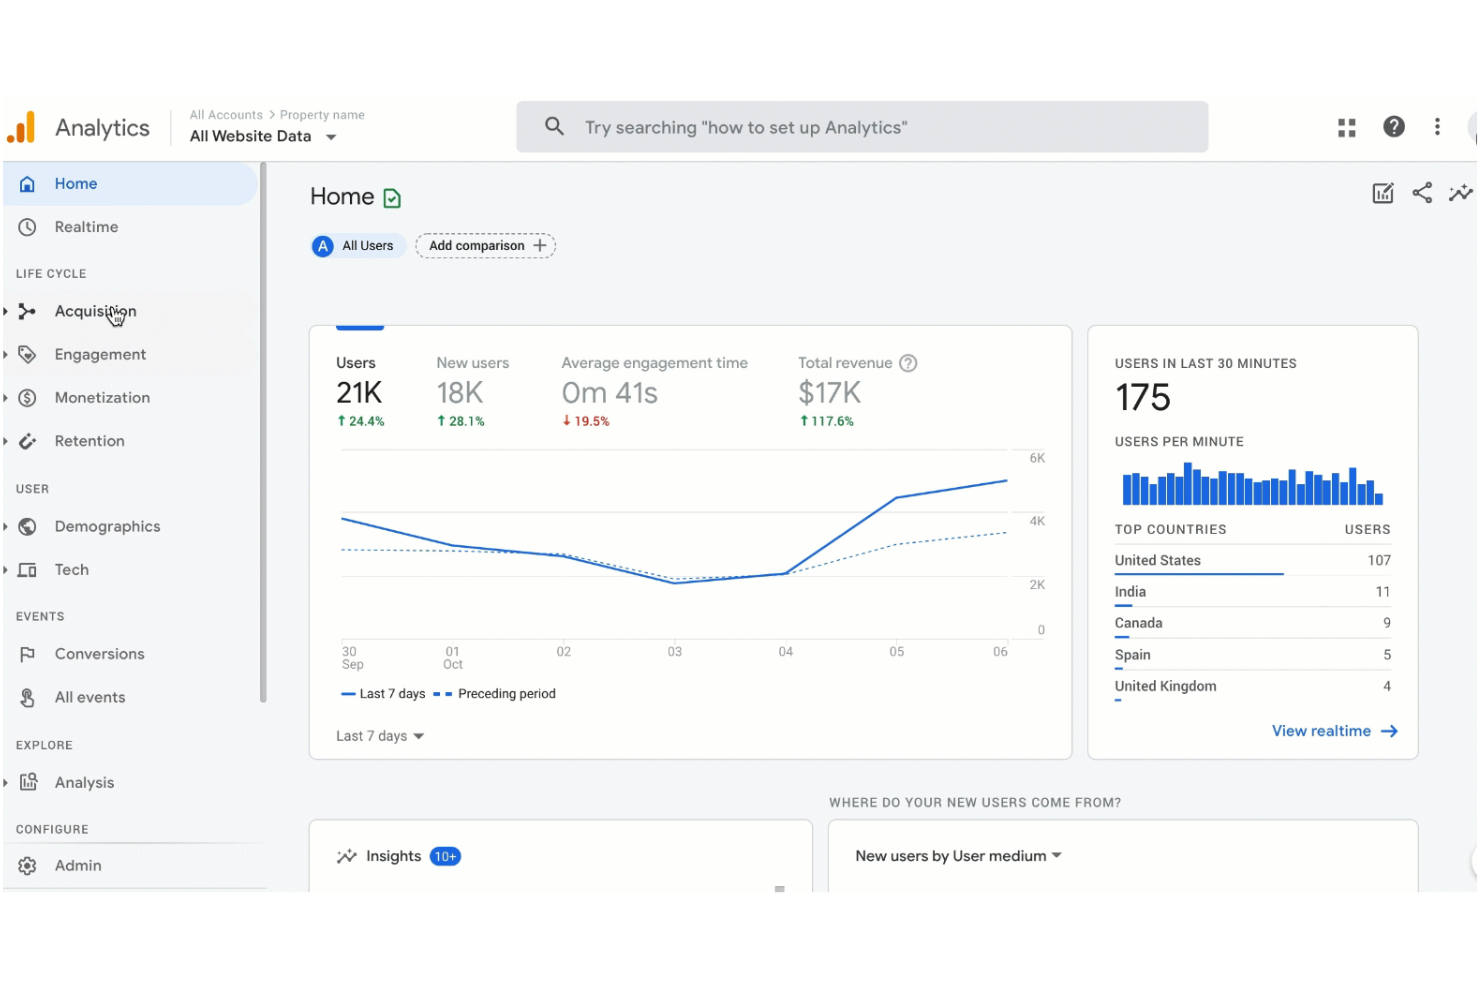Image resolution: width=1480 pixels, height=987 pixels.
Task: Click the 175 users count value
Action: pos(1142,398)
